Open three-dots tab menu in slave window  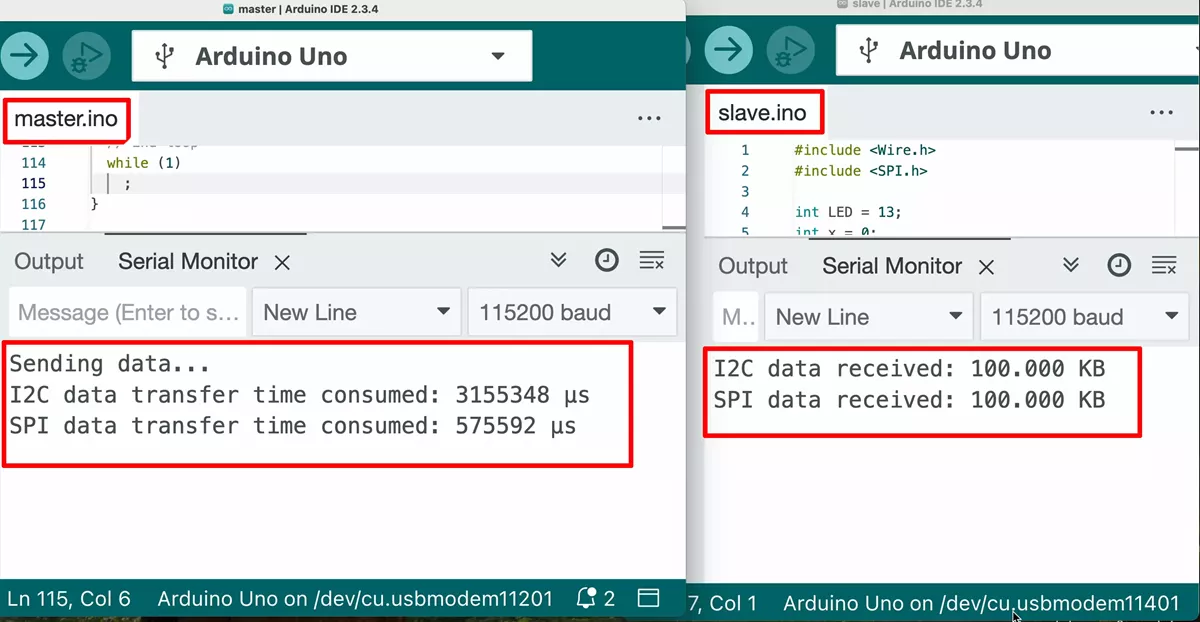pyautogui.click(x=1161, y=113)
